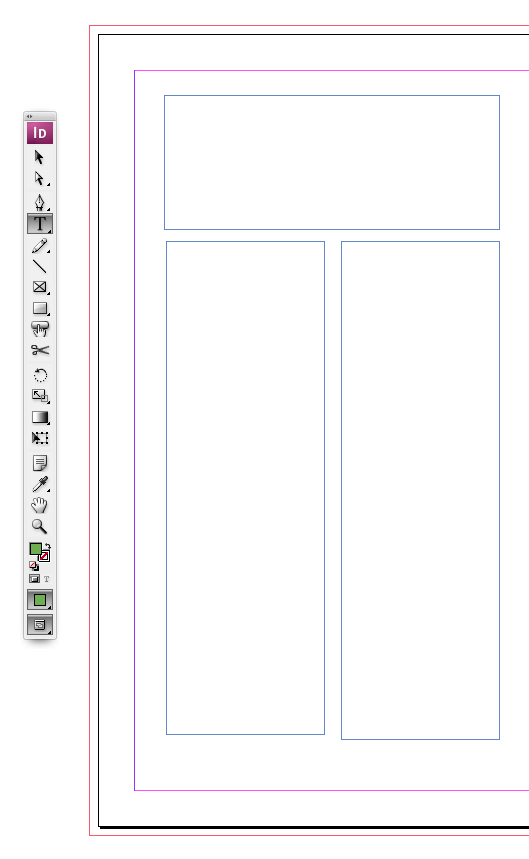The image size is (529, 859).
Task: Select the Rectangle tool
Action: click(39, 308)
